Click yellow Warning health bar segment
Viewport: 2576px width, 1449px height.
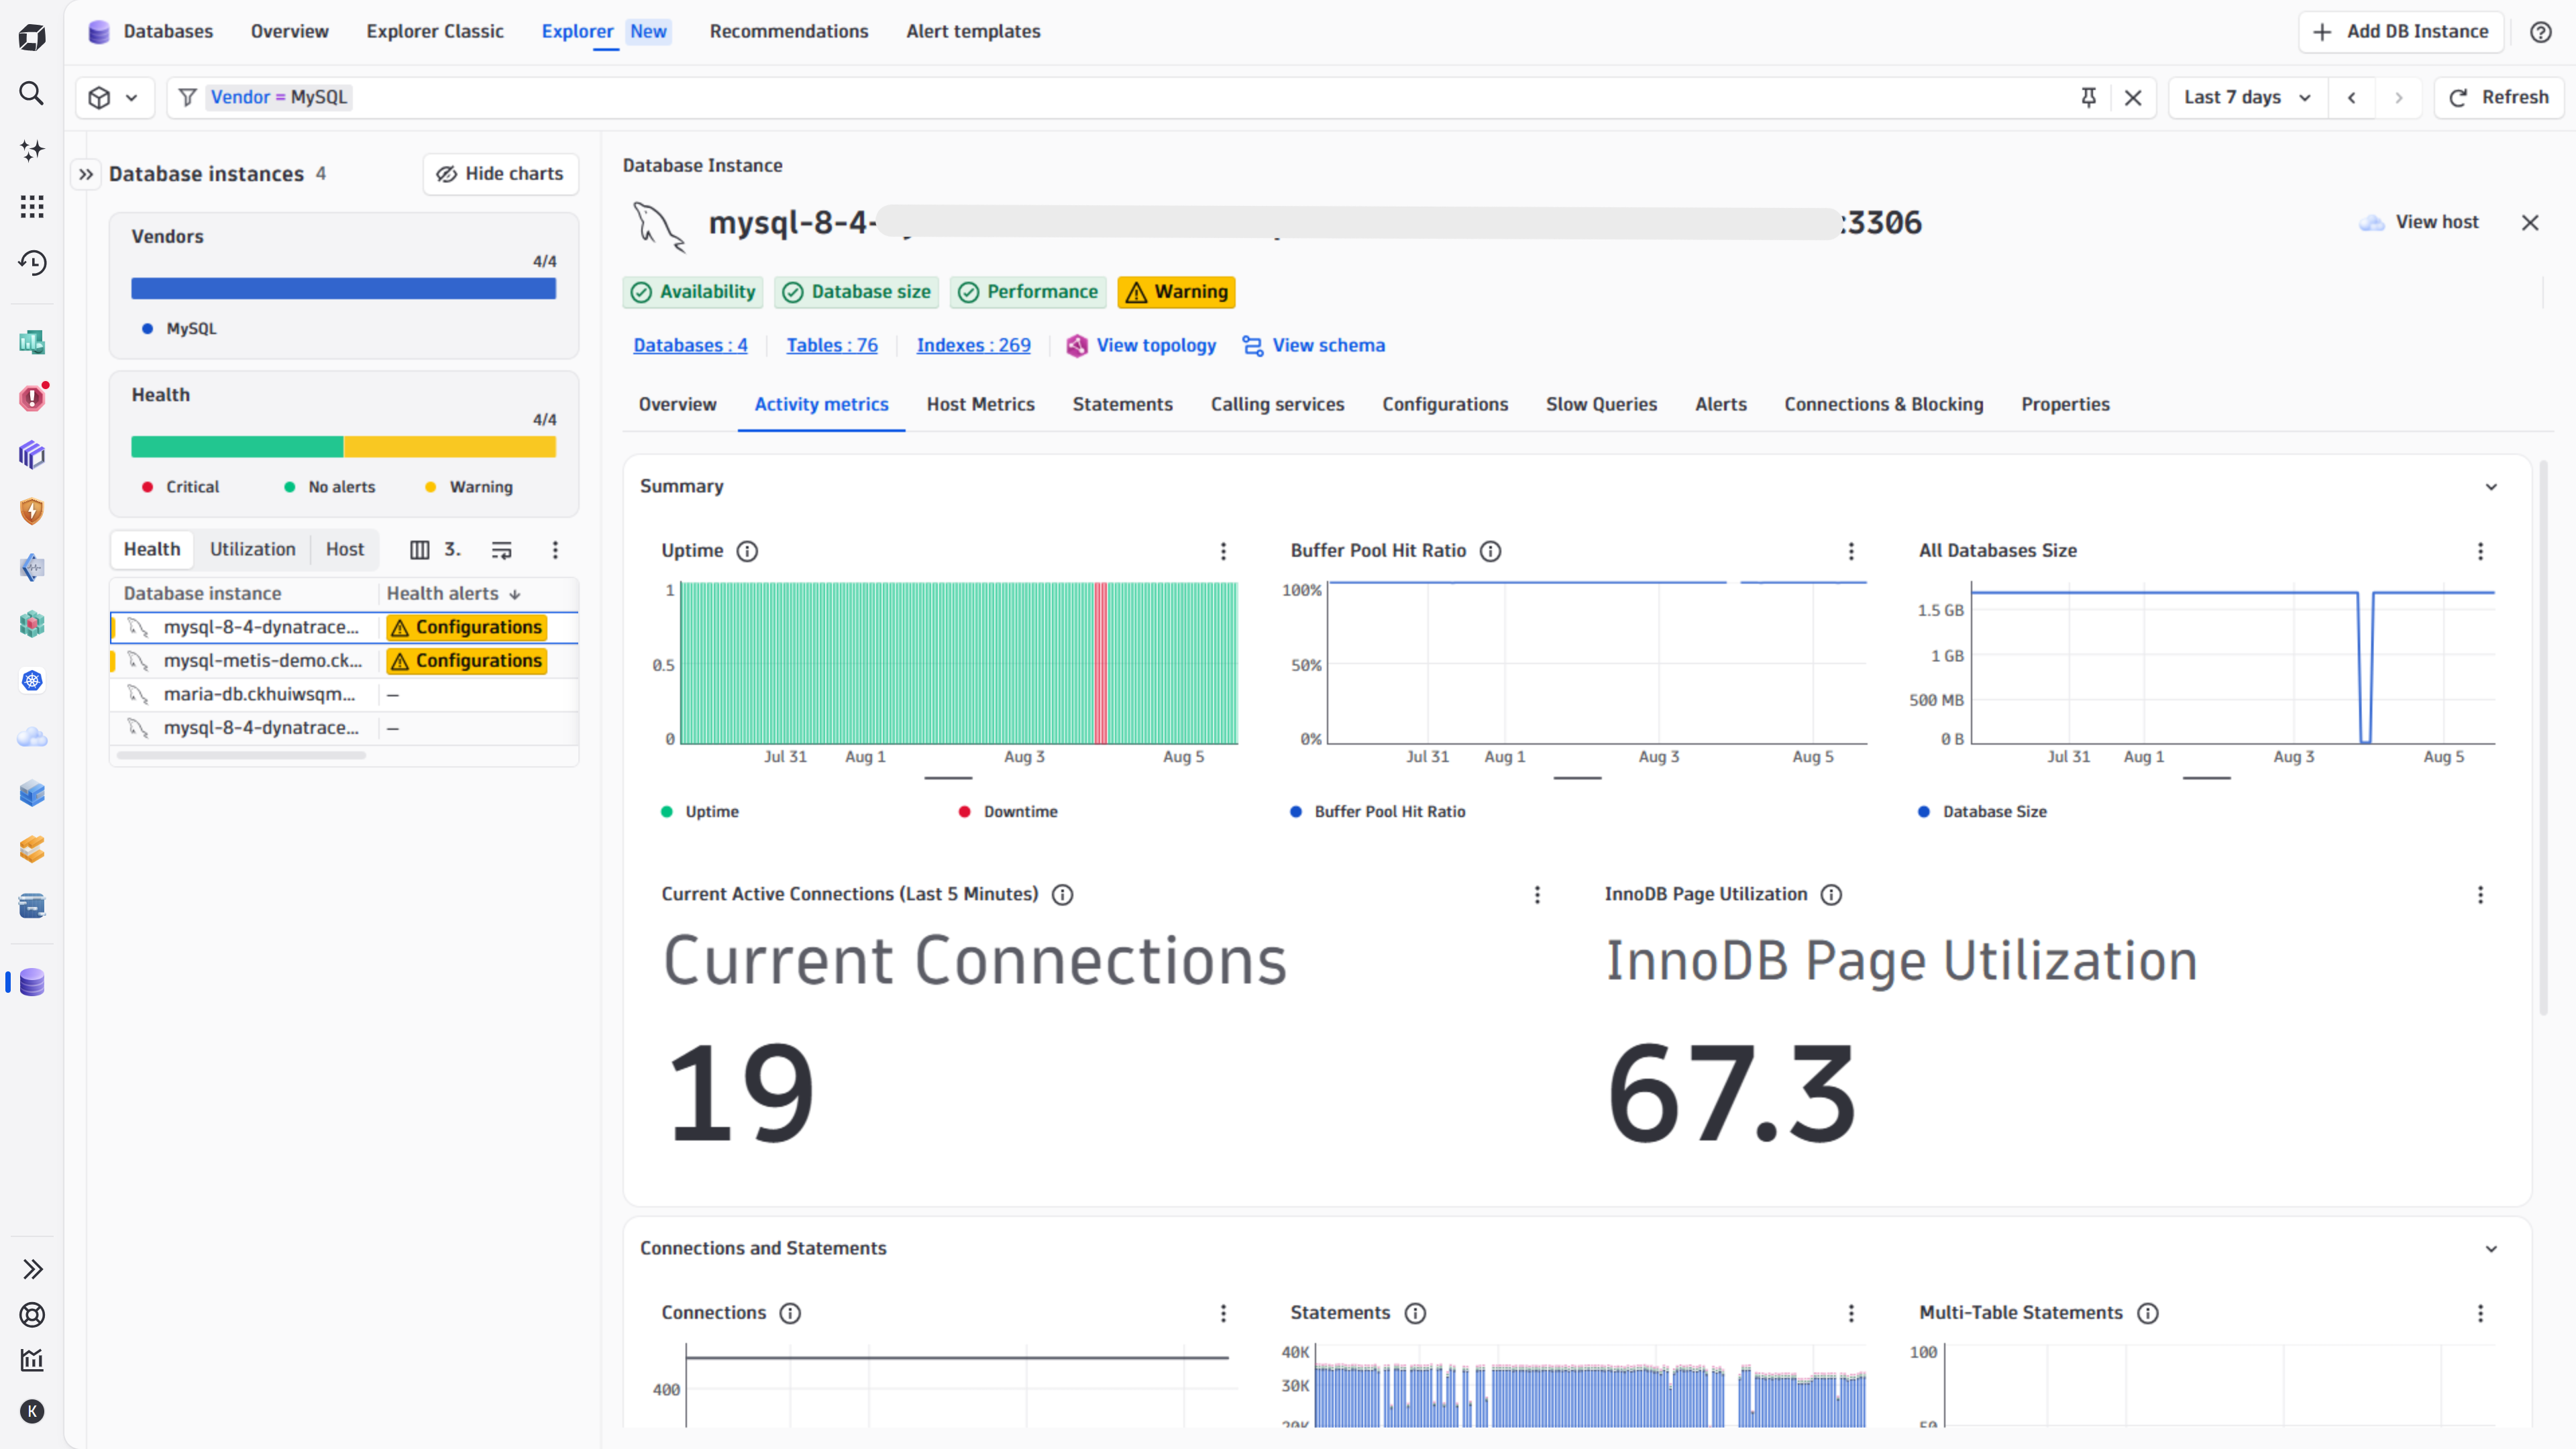(450, 447)
